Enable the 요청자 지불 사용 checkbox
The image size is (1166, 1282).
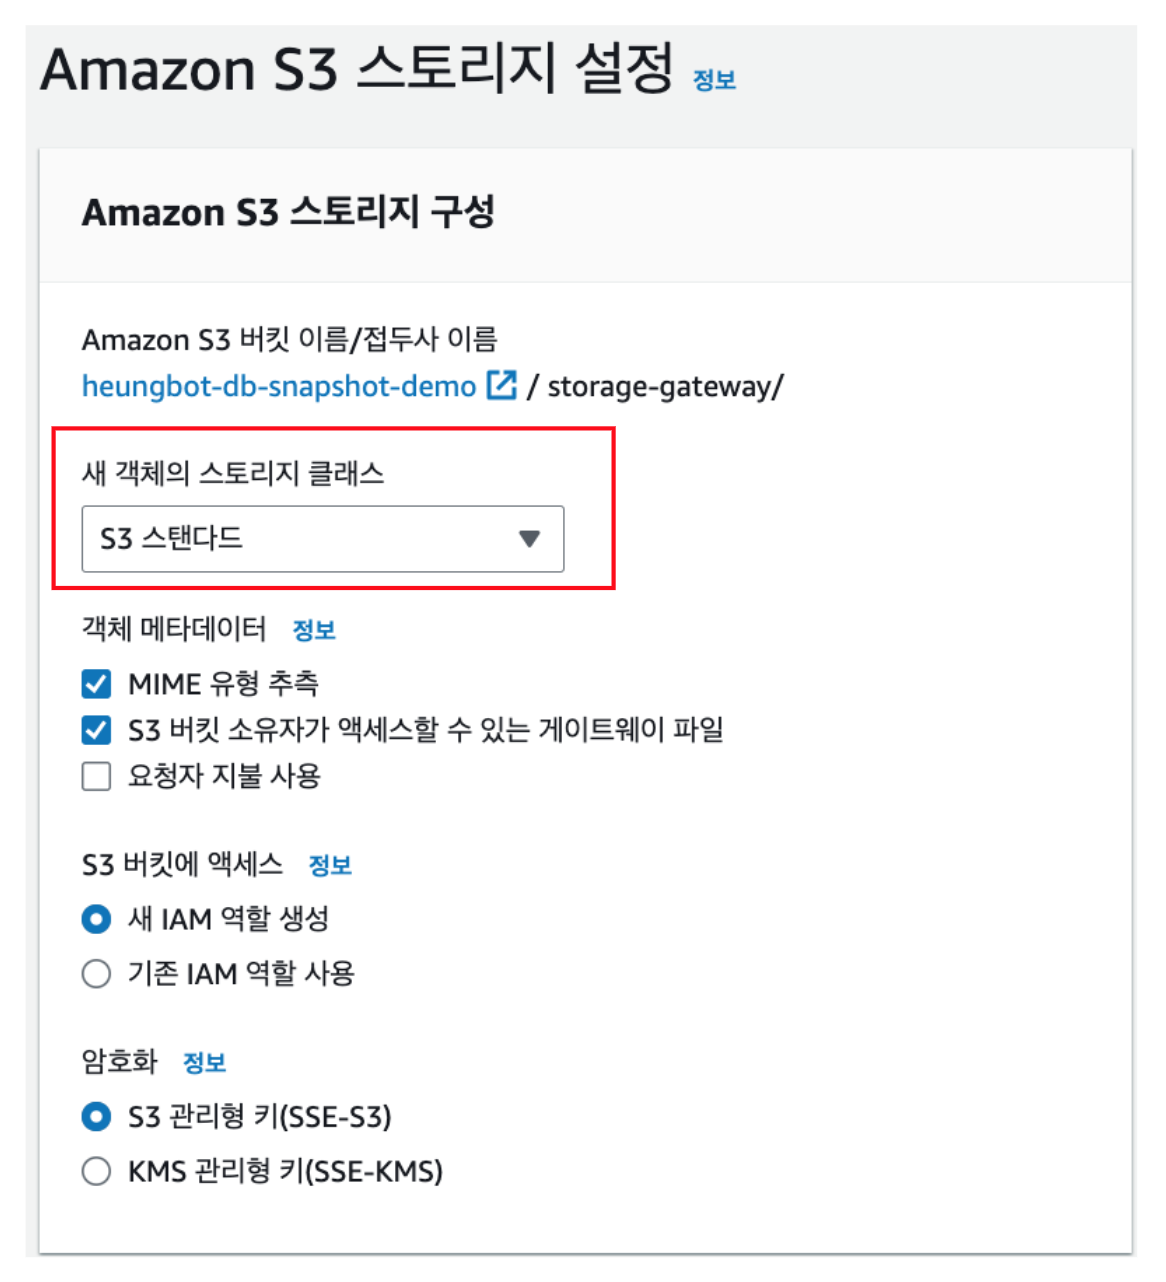click(96, 776)
